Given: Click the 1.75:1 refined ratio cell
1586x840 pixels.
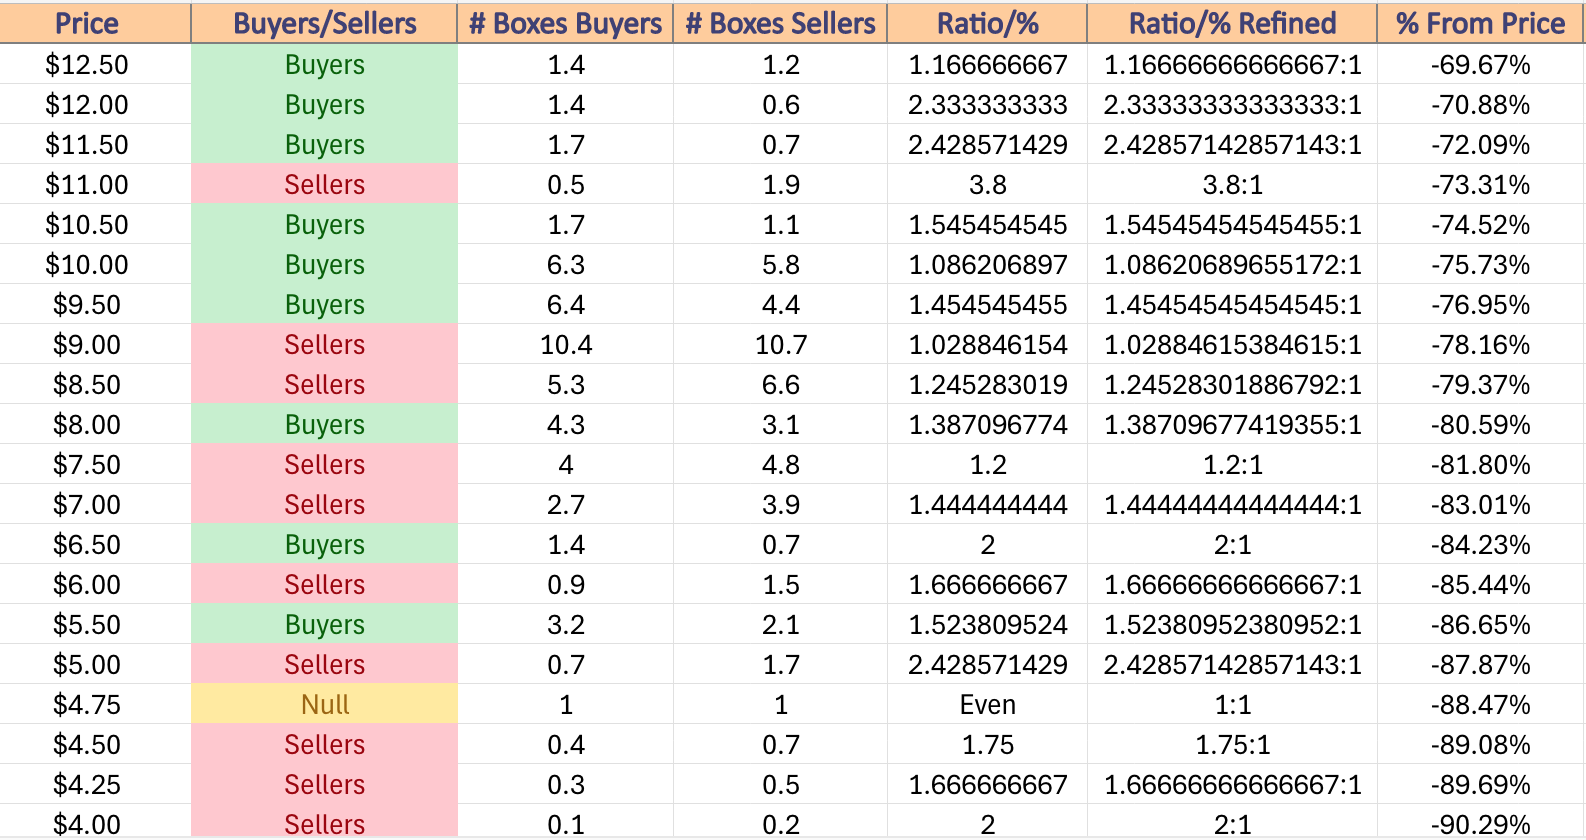Looking at the screenshot, I should coord(1232,744).
